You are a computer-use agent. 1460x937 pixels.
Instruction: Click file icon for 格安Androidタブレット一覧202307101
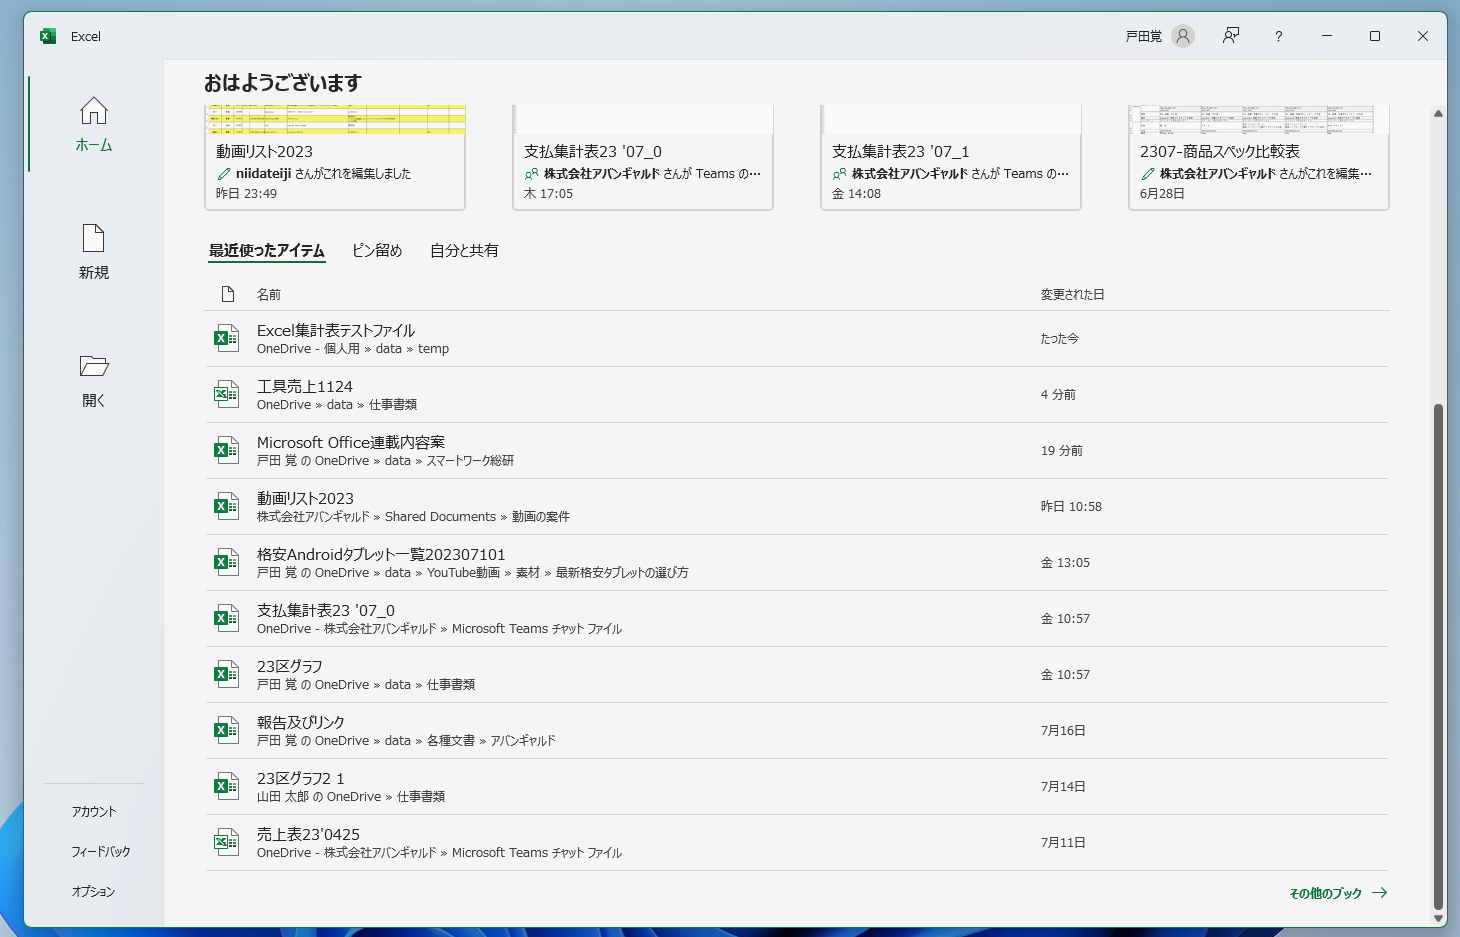coord(227,562)
